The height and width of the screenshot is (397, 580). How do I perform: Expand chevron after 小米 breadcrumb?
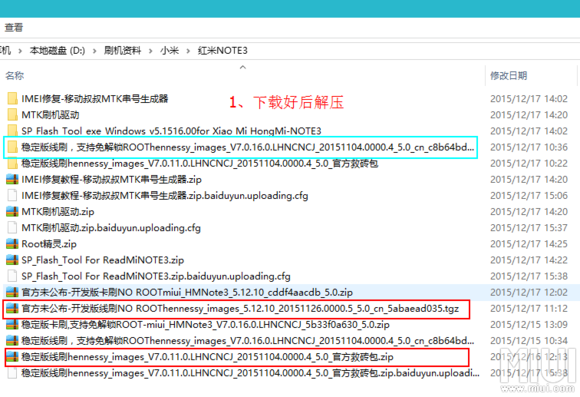tap(188, 51)
